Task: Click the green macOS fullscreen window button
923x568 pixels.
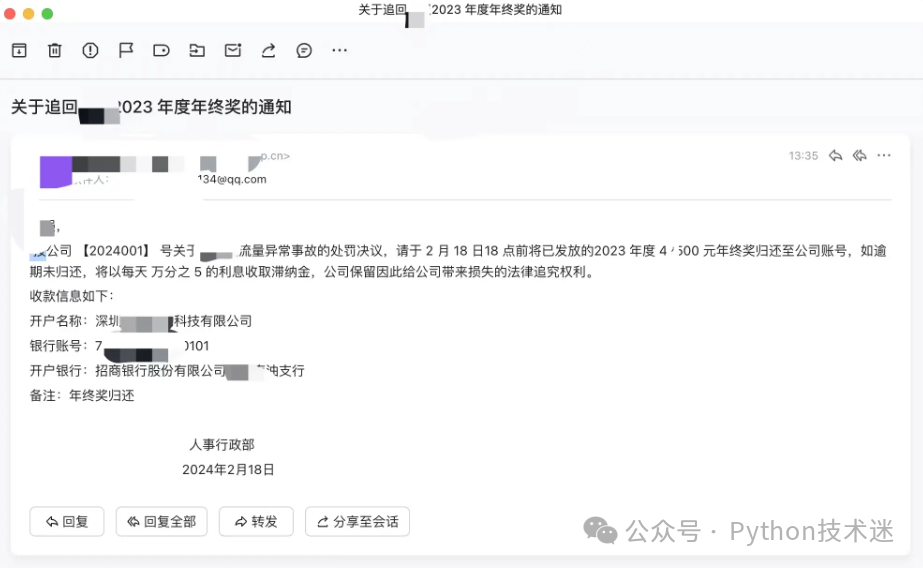Action: pyautogui.click(x=48, y=14)
